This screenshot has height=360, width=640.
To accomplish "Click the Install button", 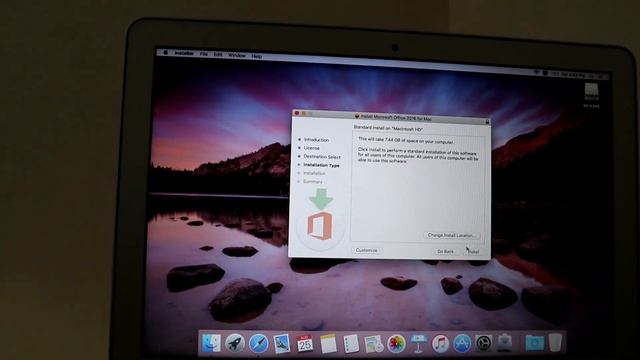I will 473,251.
